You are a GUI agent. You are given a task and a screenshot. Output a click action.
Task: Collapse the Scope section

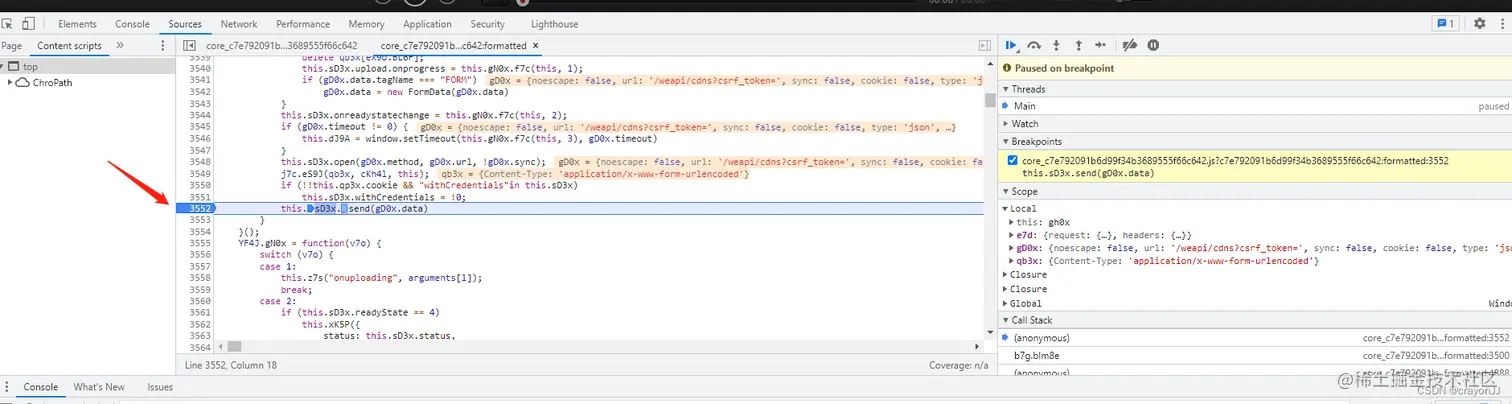(1005, 191)
